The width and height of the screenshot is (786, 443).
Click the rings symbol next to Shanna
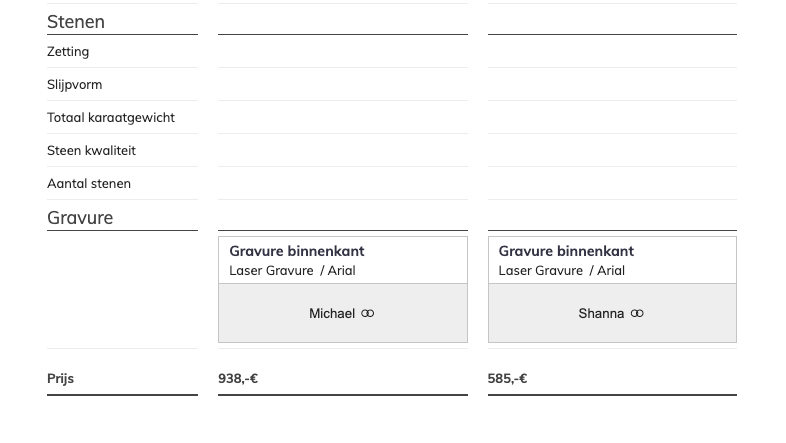point(637,314)
